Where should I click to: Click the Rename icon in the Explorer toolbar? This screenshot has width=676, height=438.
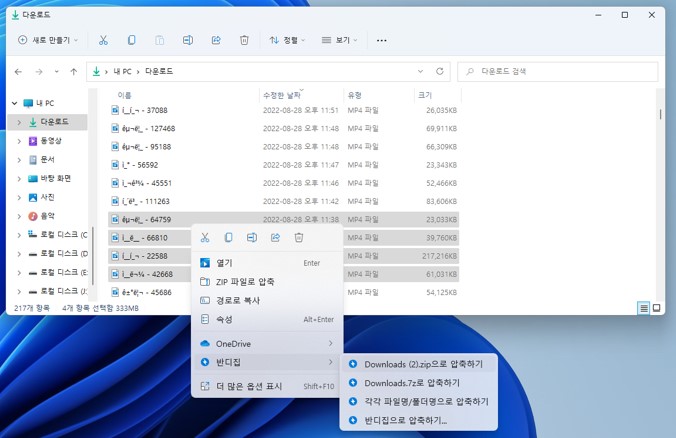(188, 40)
